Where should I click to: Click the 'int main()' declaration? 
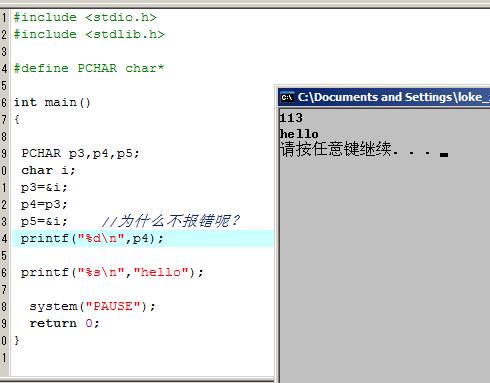52,102
